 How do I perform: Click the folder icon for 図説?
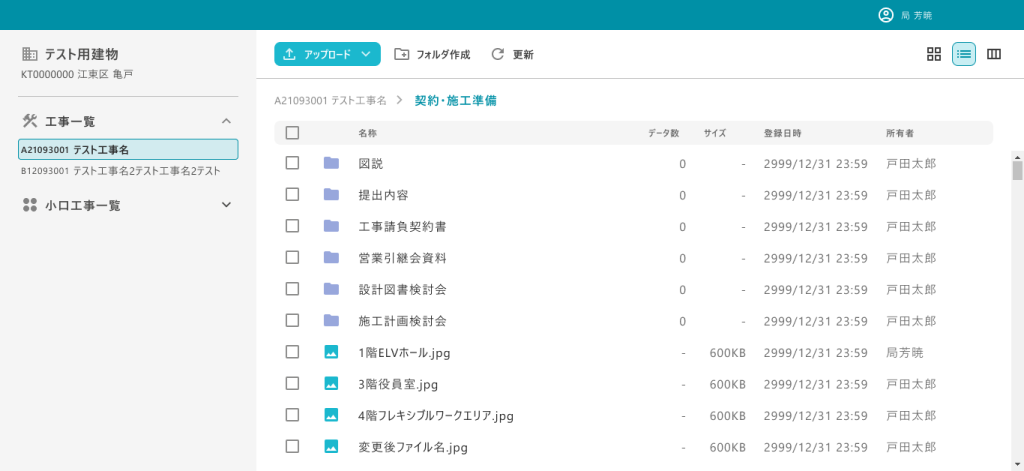[x=331, y=163]
